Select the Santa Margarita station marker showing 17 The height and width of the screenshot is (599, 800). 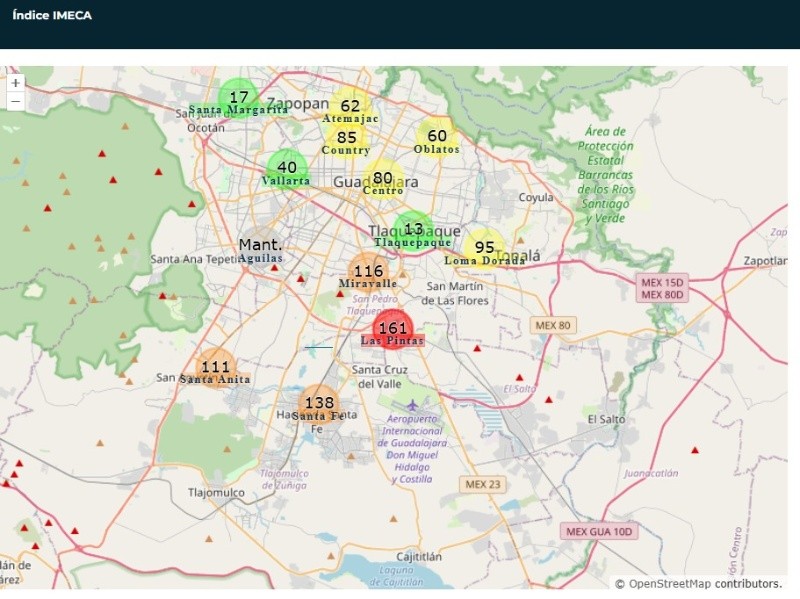(238, 99)
